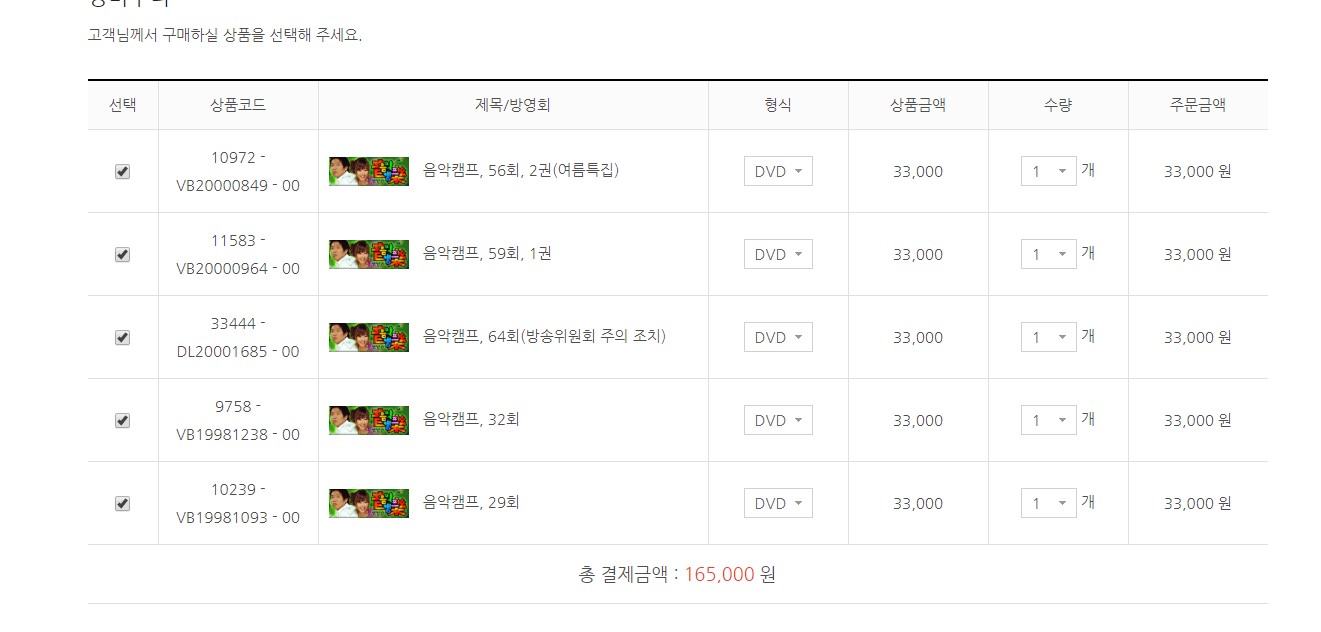The image size is (1321, 632).
Task: Open DVD format dropdown for 59회 item
Action: click(778, 254)
